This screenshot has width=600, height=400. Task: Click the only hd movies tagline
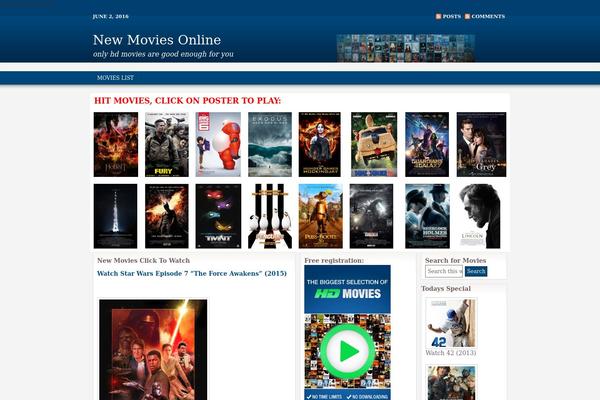pyautogui.click(x=163, y=54)
